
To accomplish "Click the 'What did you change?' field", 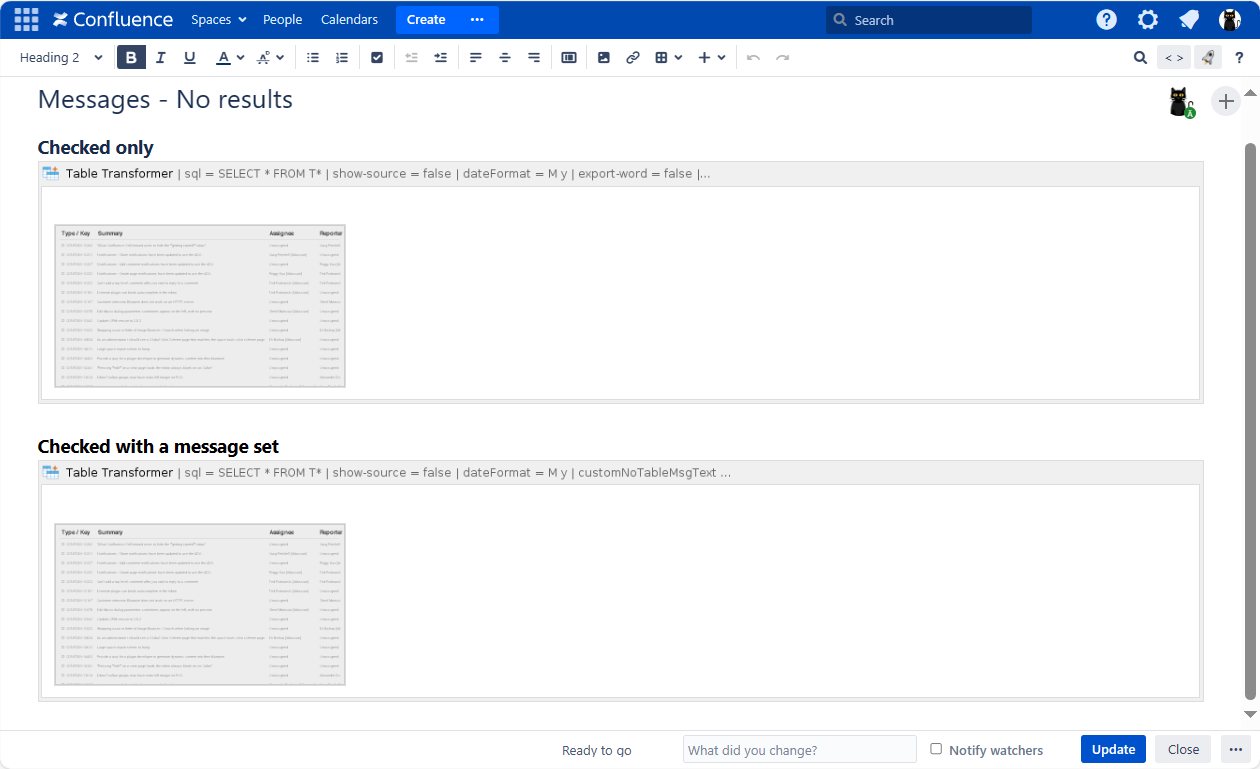I will [799, 750].
